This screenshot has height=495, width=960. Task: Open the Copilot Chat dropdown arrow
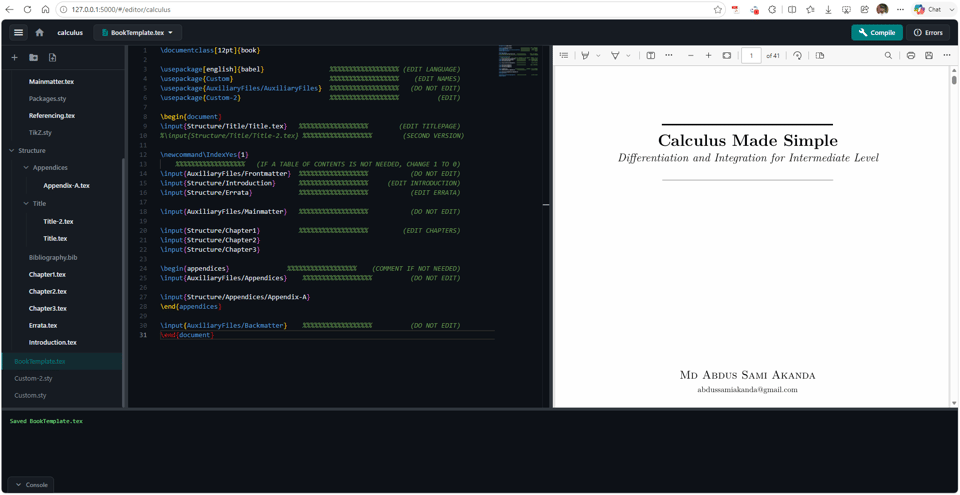click(x=951, y=10)
